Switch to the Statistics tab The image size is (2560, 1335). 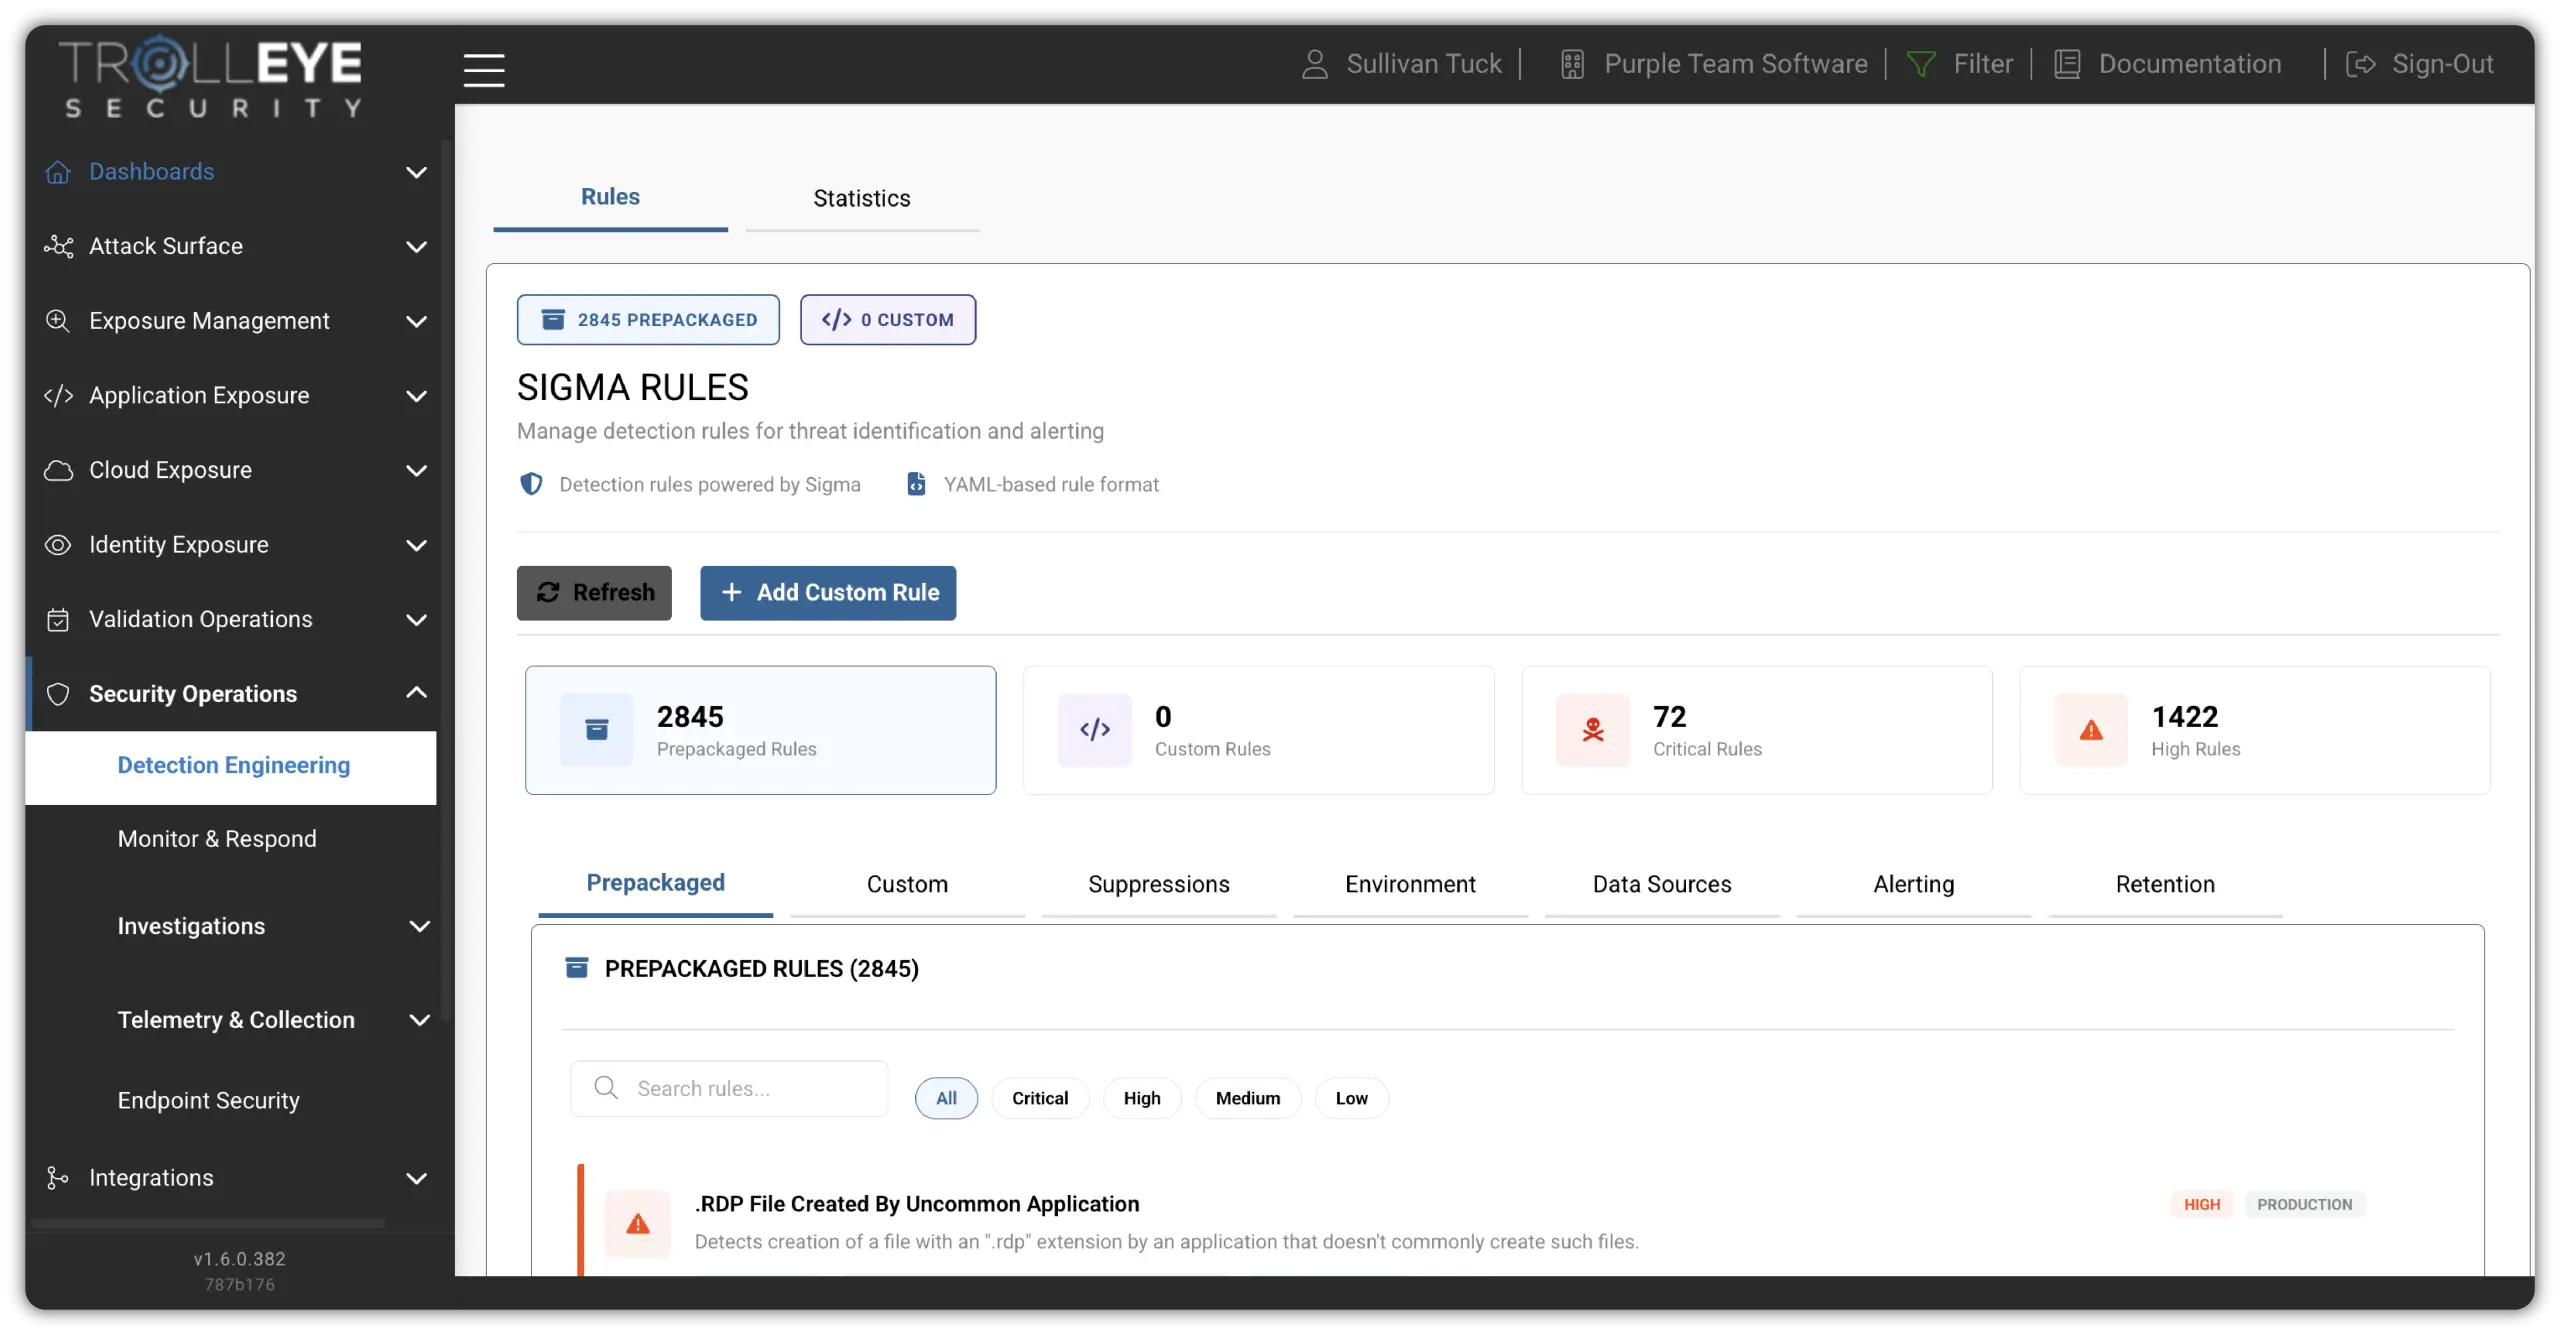pyautogui.click(x=862, y=198)
